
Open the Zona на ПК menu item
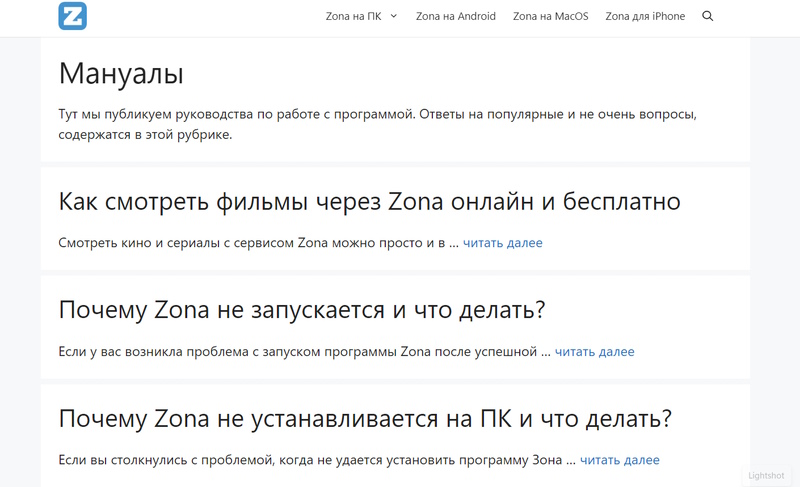[x=354, y=16]
